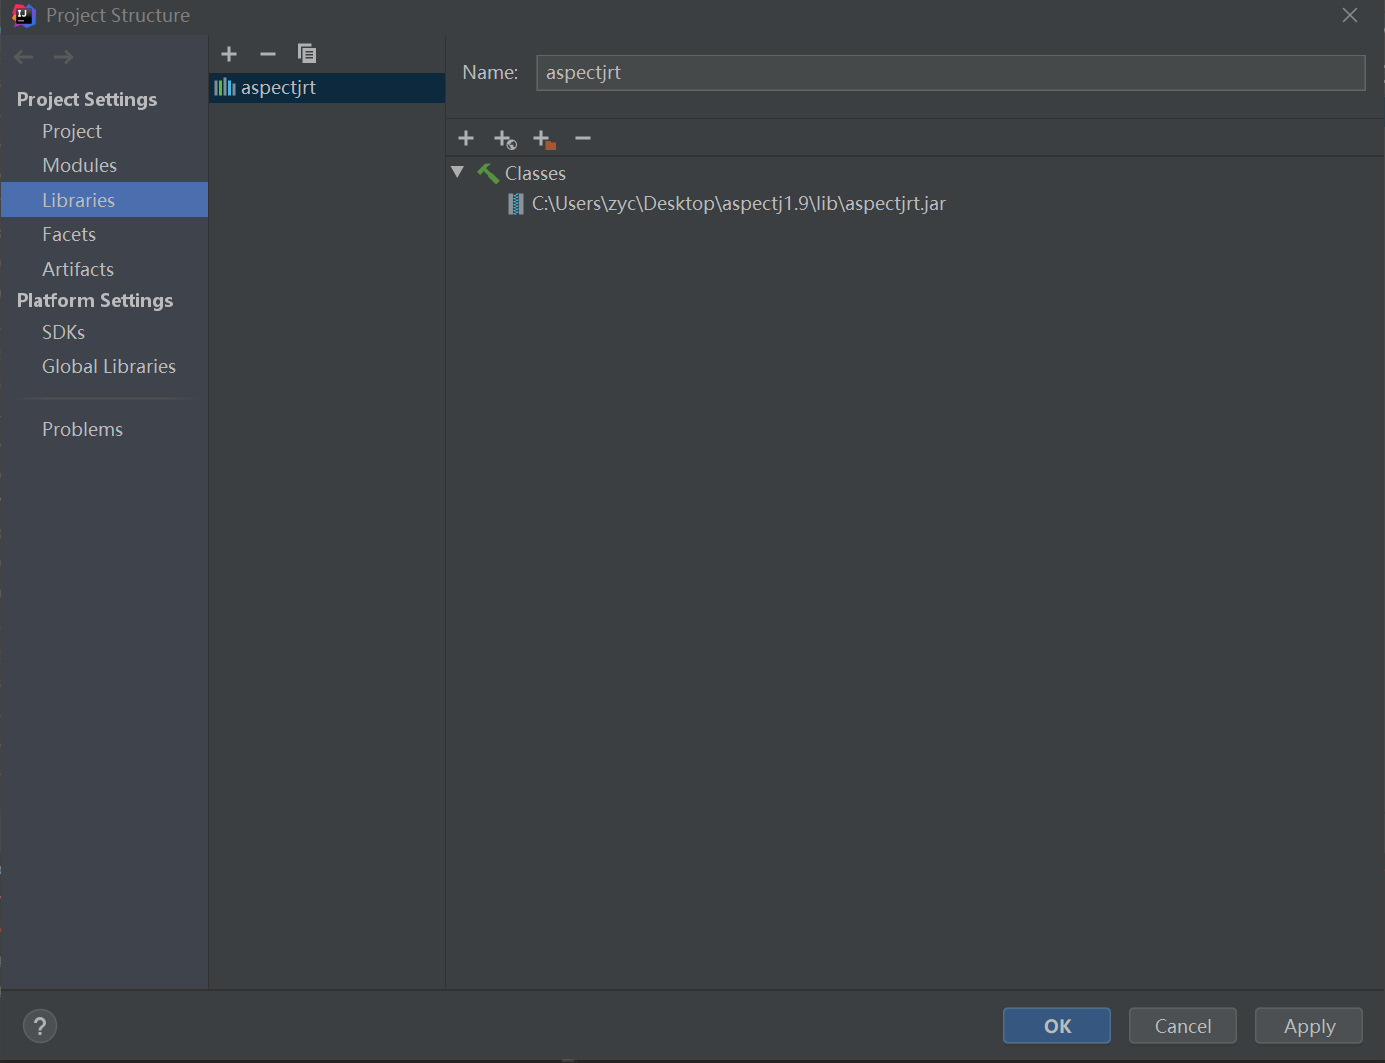Copy the selected library with copy icon
Viewport: 1385px width, 1063px height.
pyautogui.click(x=307, y=54)
